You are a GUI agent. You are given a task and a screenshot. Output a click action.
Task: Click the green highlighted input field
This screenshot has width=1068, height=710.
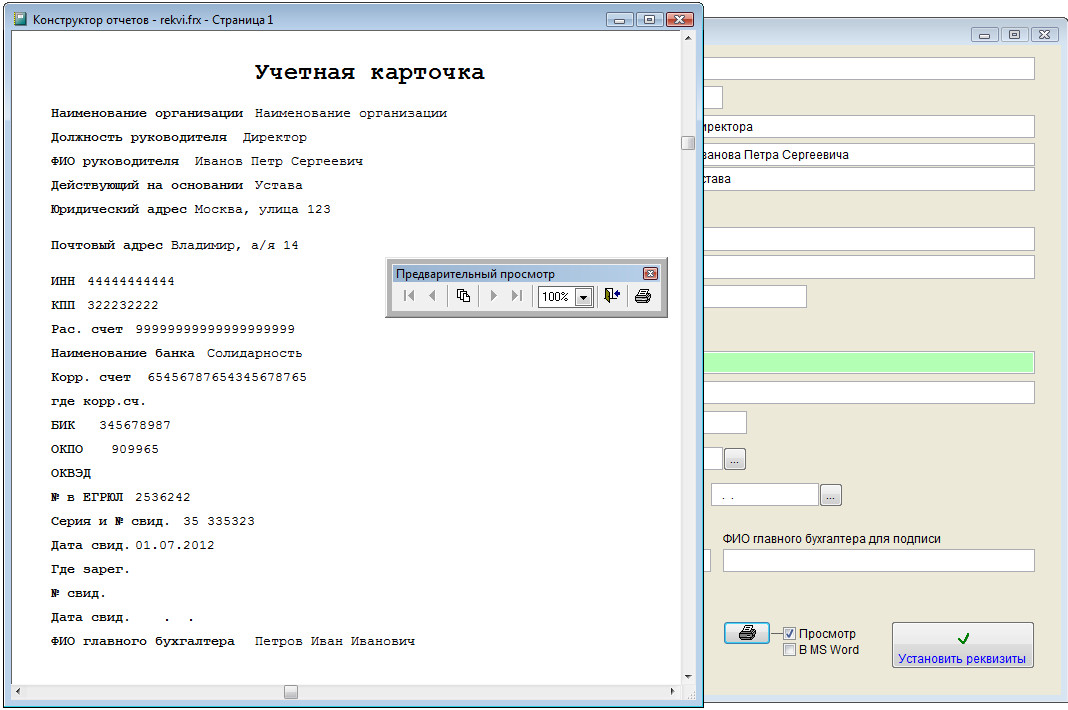869,362
